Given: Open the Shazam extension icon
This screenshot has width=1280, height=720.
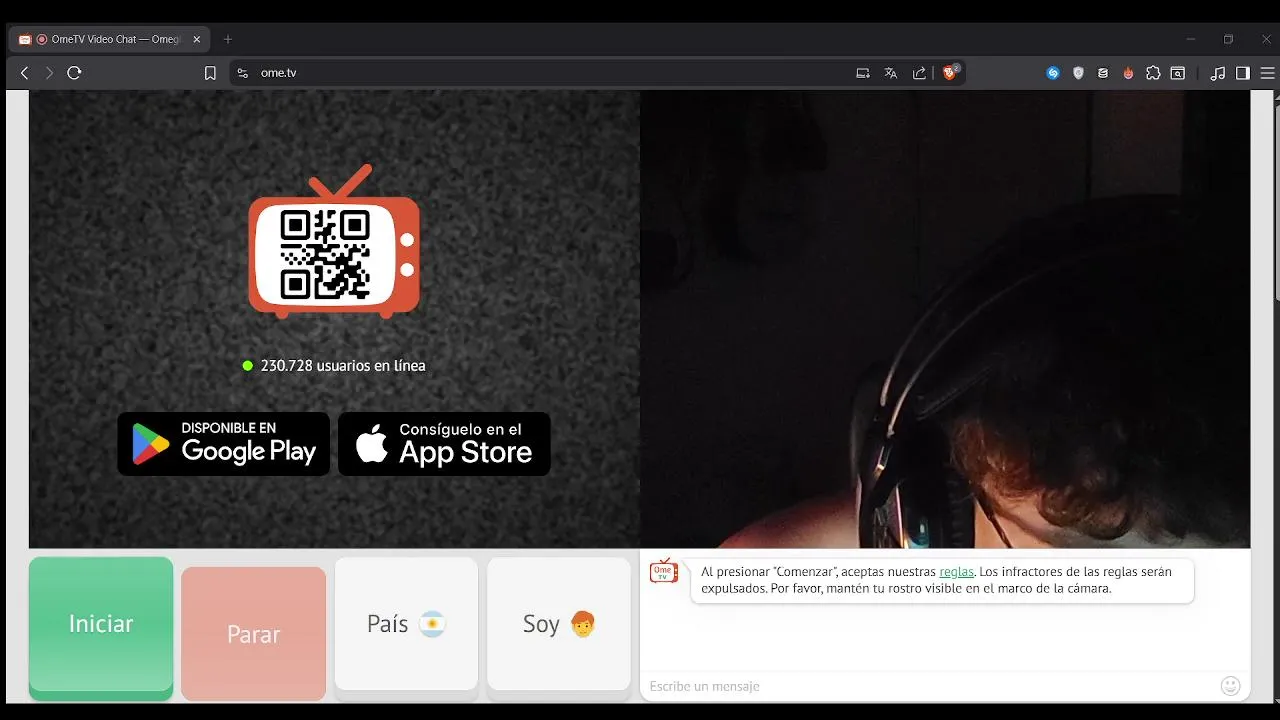Looking at the screenshot, I should pyautogui.click(x=1053, y=73).
